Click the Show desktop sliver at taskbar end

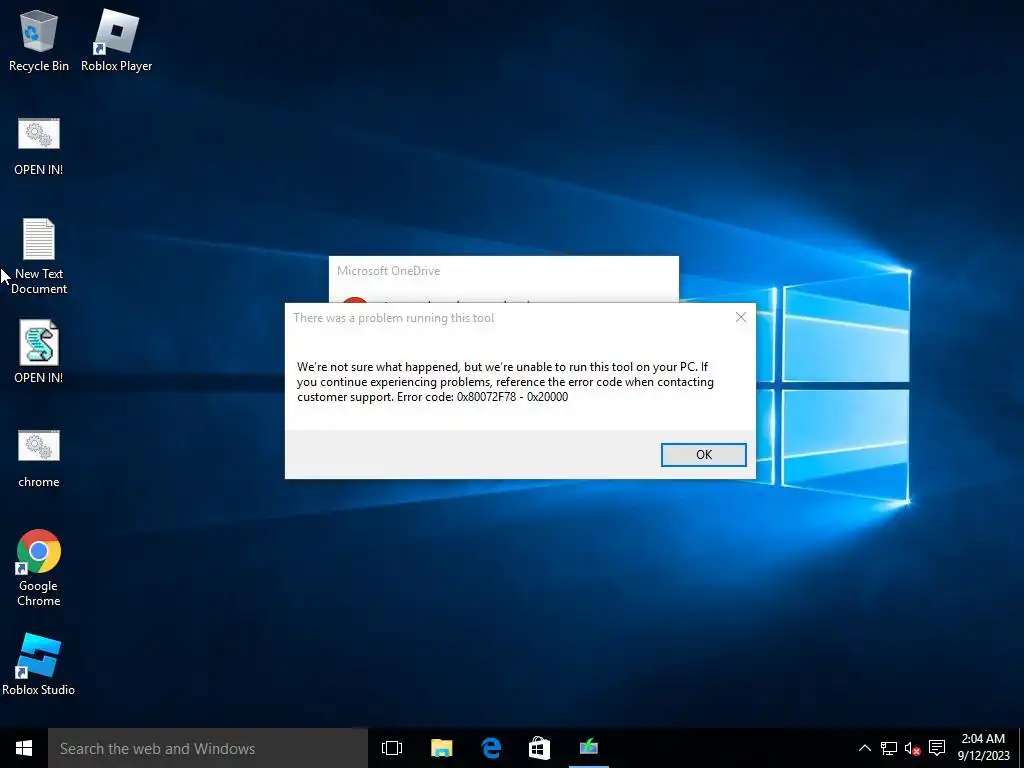(x=1021, y=748)
